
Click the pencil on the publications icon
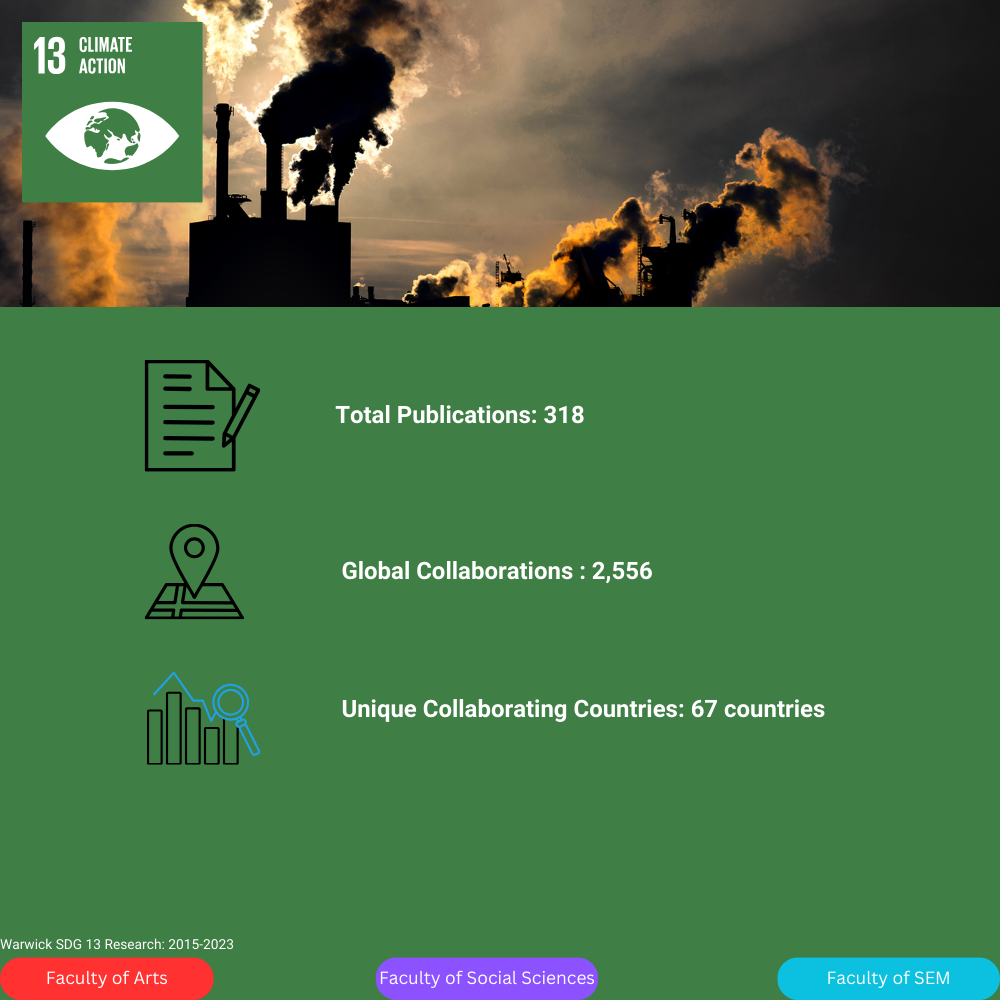point(241,412)
